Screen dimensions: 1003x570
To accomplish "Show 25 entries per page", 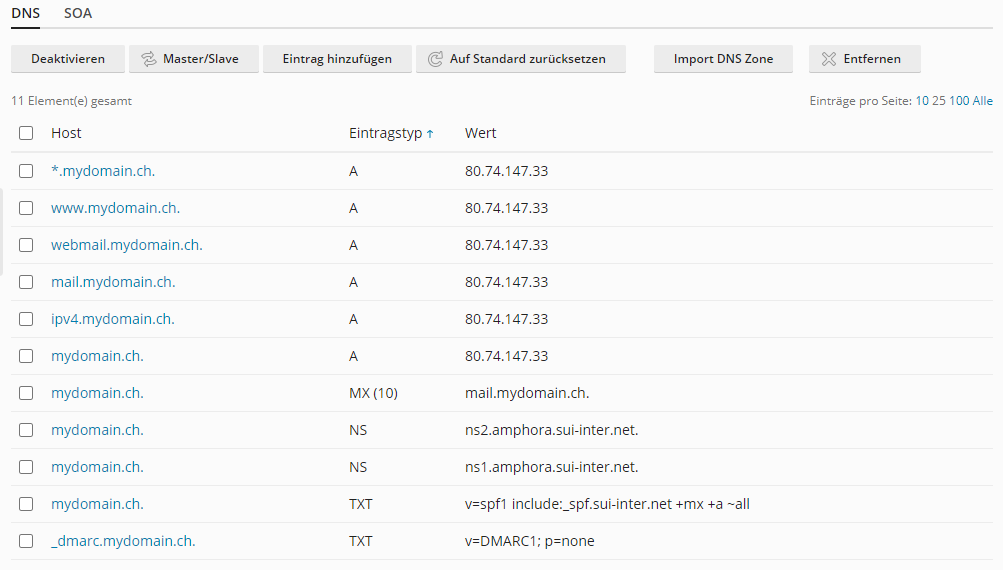I will pyautogui.click(x=938, y=101).
